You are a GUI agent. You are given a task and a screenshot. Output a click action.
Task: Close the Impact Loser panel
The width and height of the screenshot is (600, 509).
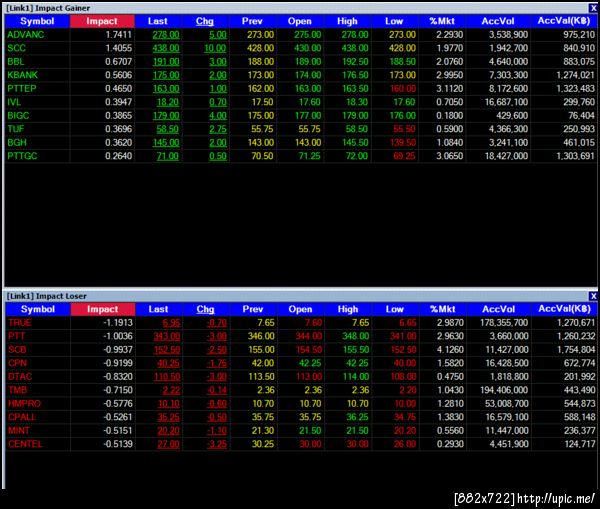point(593,296)
